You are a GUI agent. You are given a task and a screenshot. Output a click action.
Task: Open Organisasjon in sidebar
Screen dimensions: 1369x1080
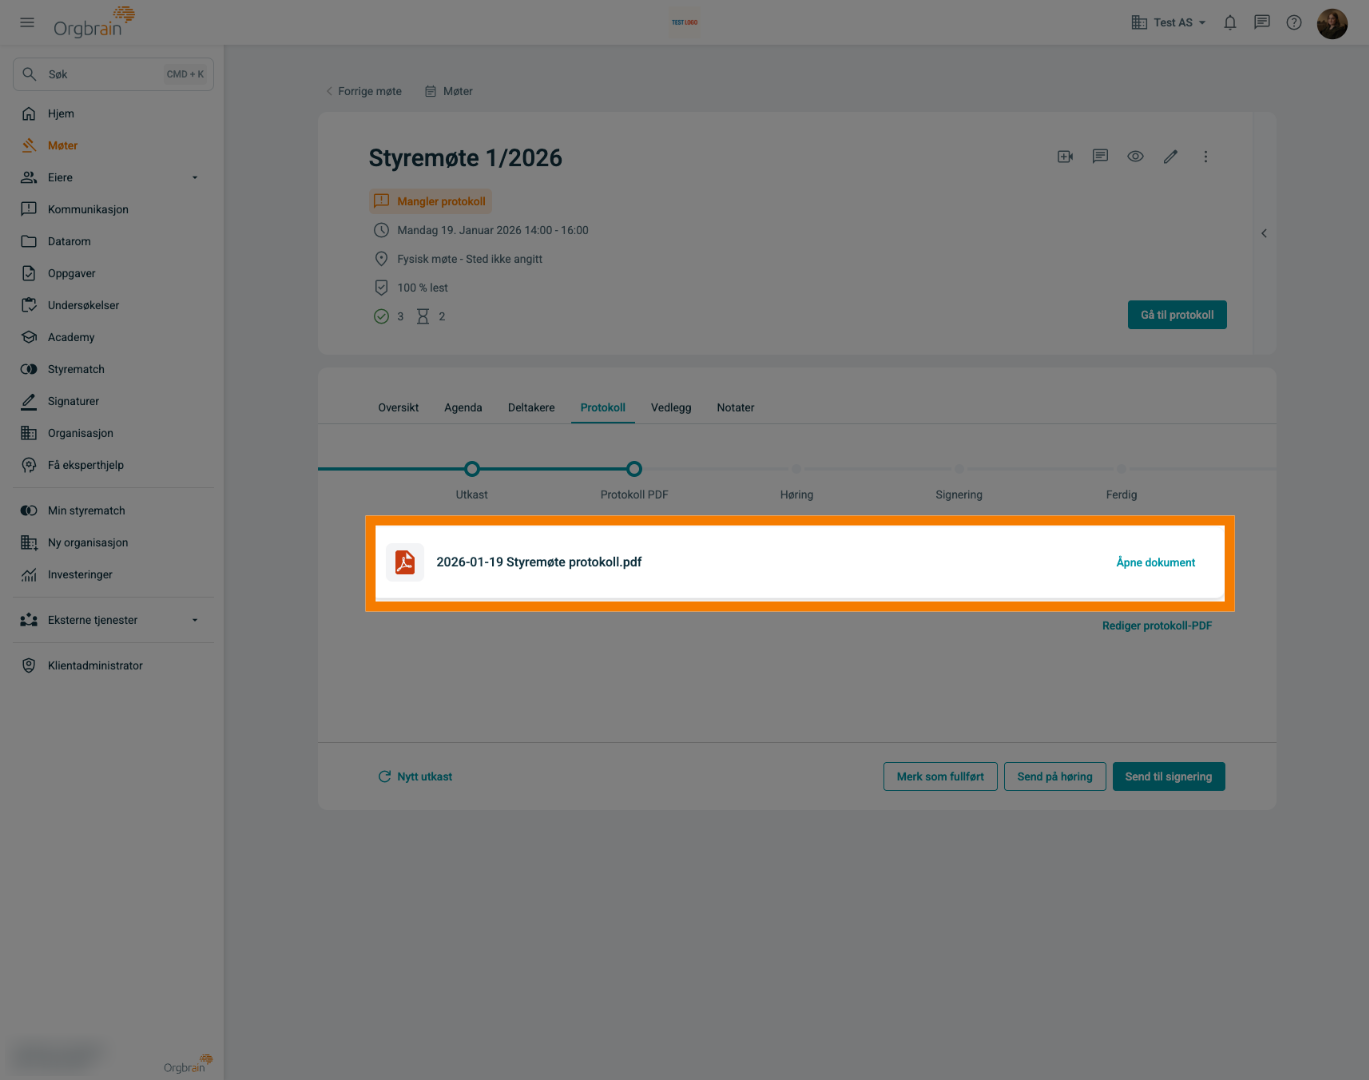click(80, 434)
